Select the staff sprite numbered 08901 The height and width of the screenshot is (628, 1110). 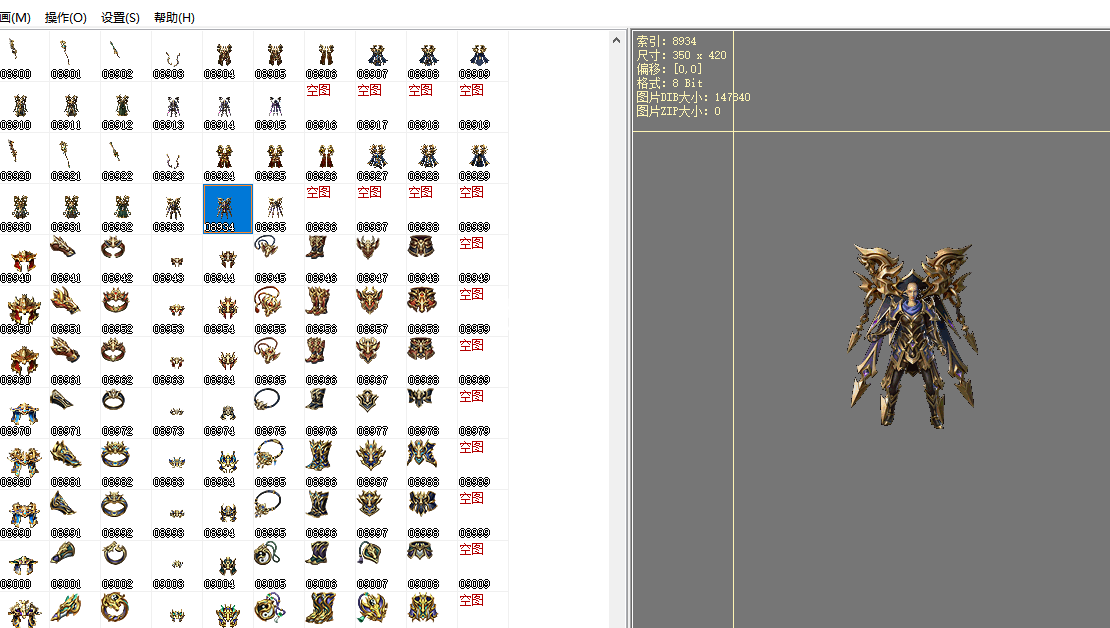66,55
